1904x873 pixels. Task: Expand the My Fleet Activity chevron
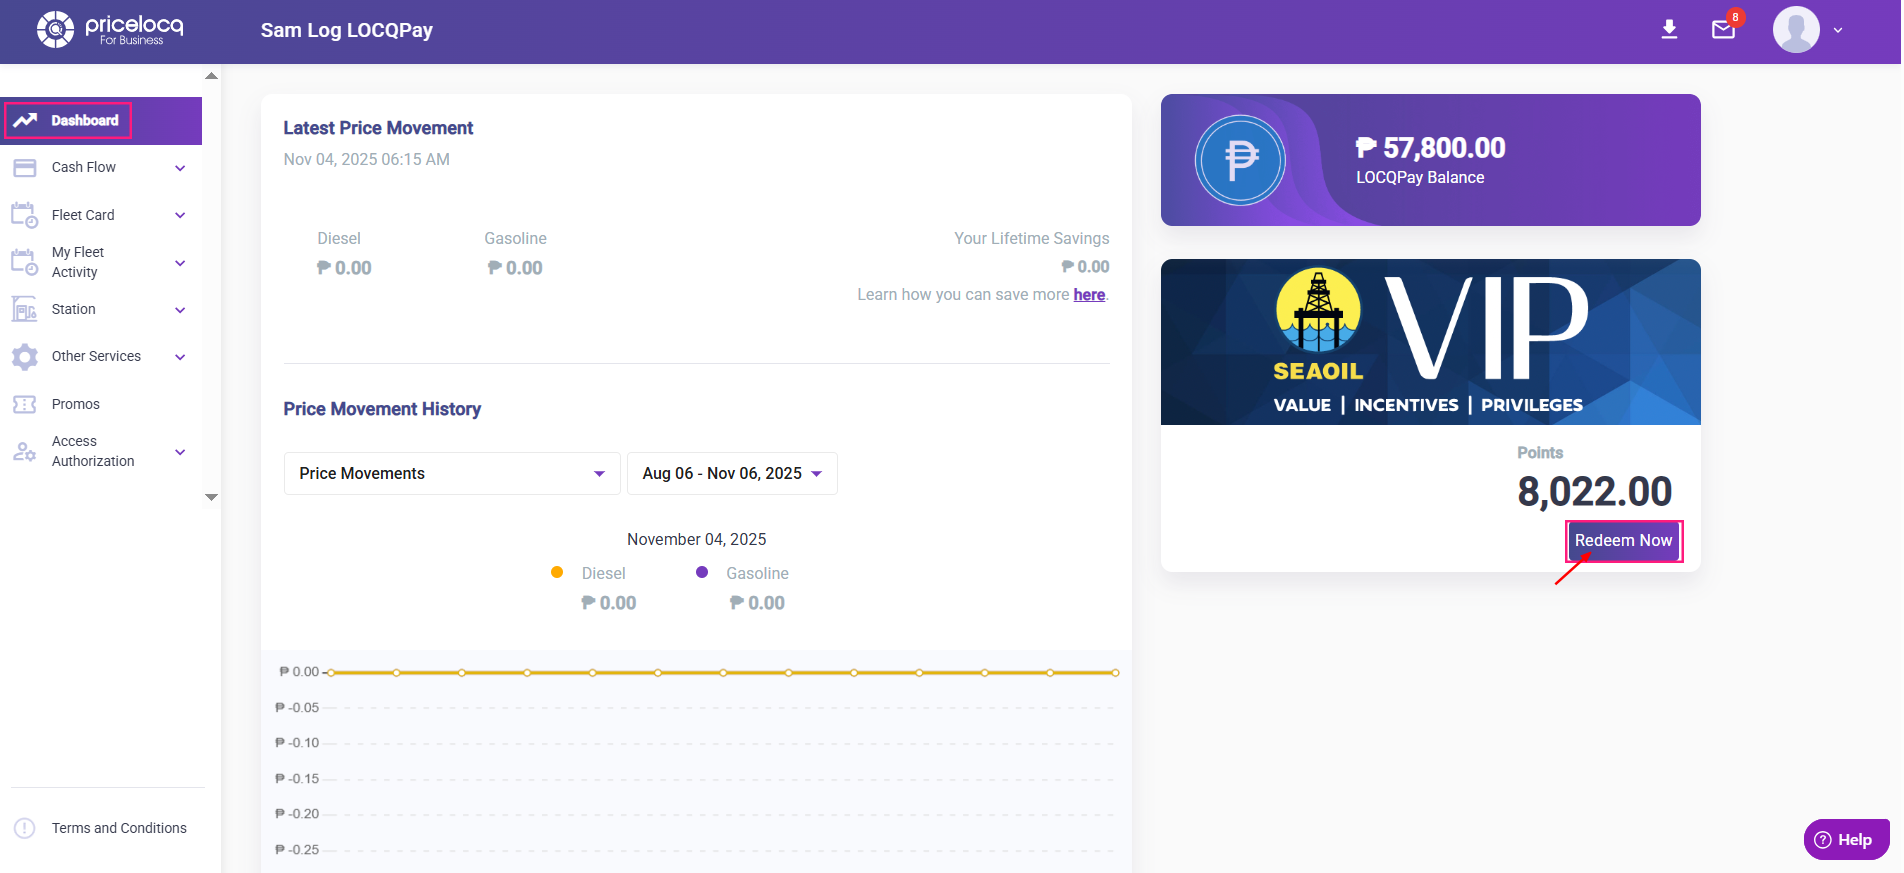(x=180, y=263)
